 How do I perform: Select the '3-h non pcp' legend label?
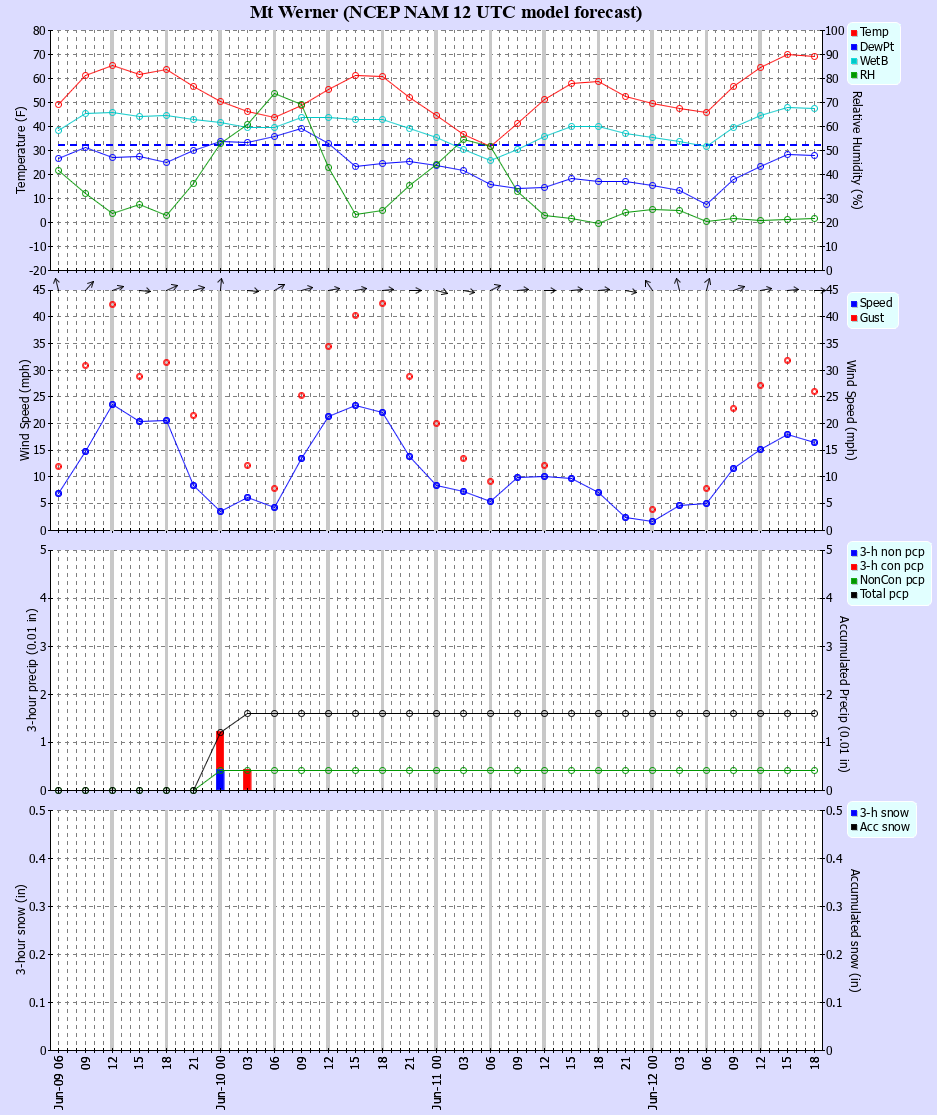pyautogui.click(x=892, y=552)
